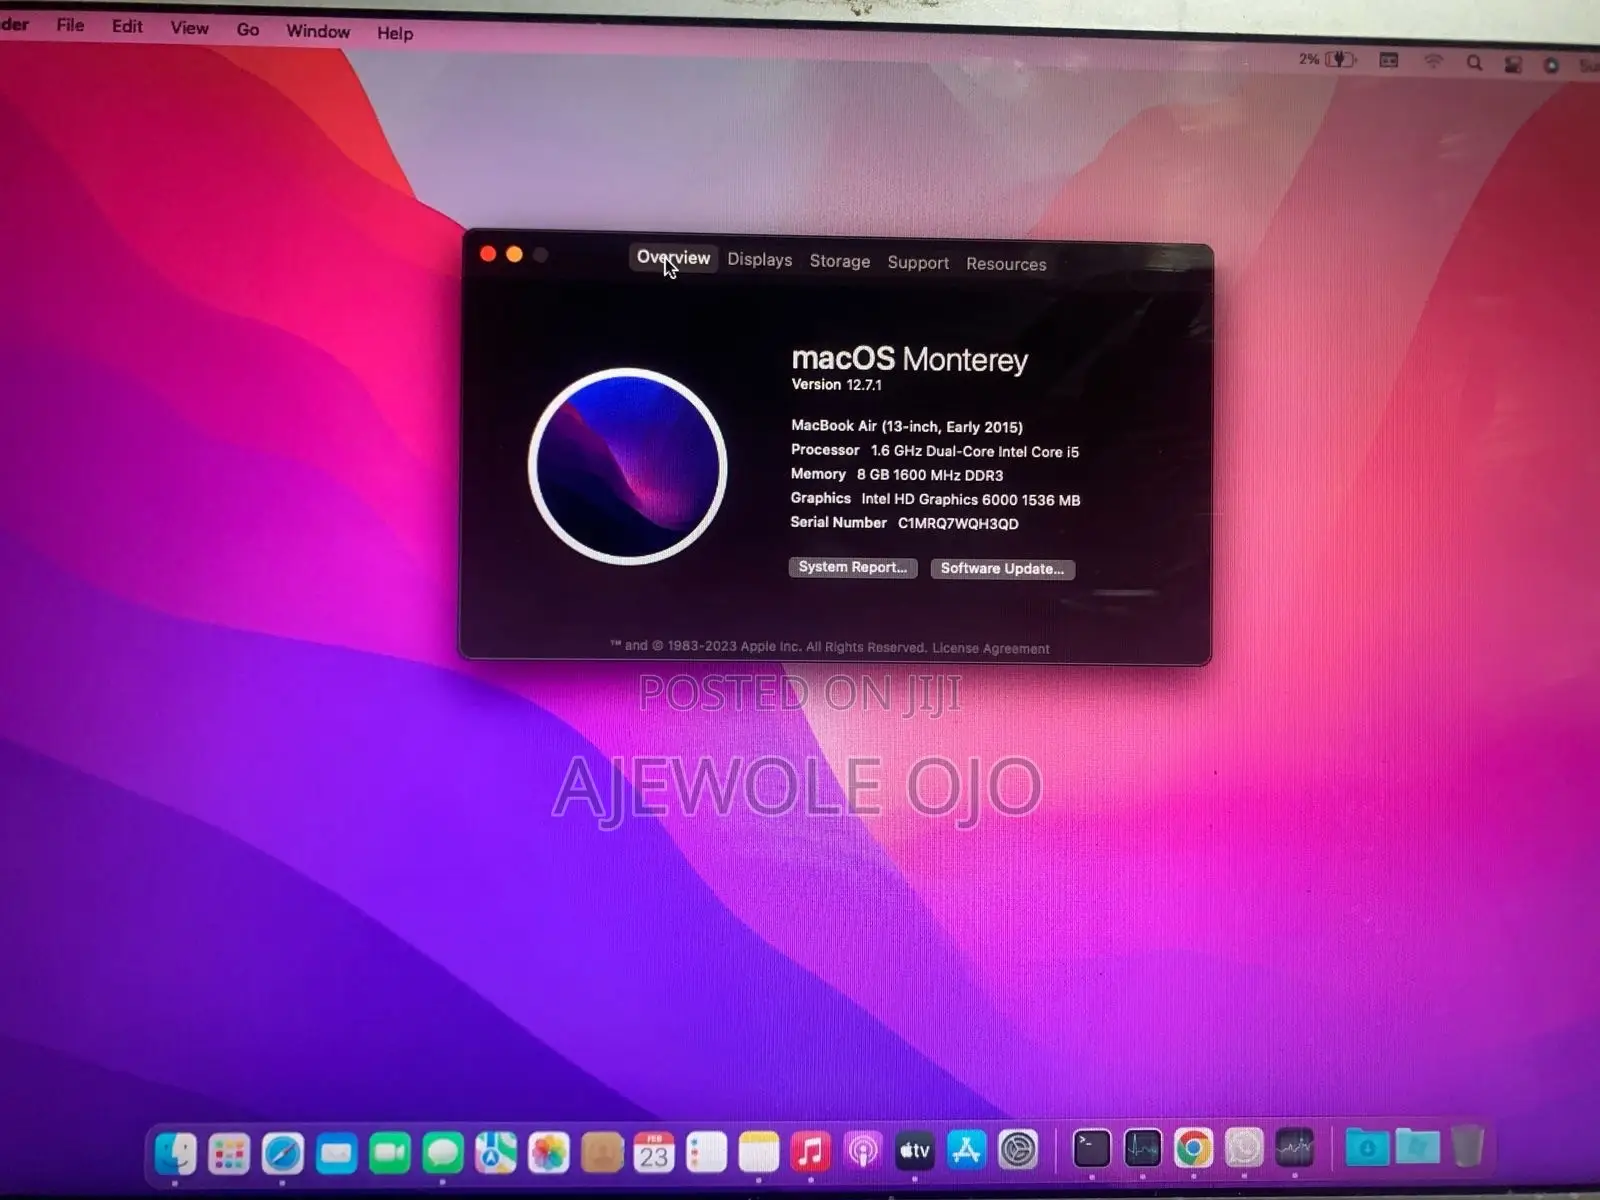This screenshot has width=1600, height=1200.
Task: Open the Maps app icon
Action: coord(495,1154)
